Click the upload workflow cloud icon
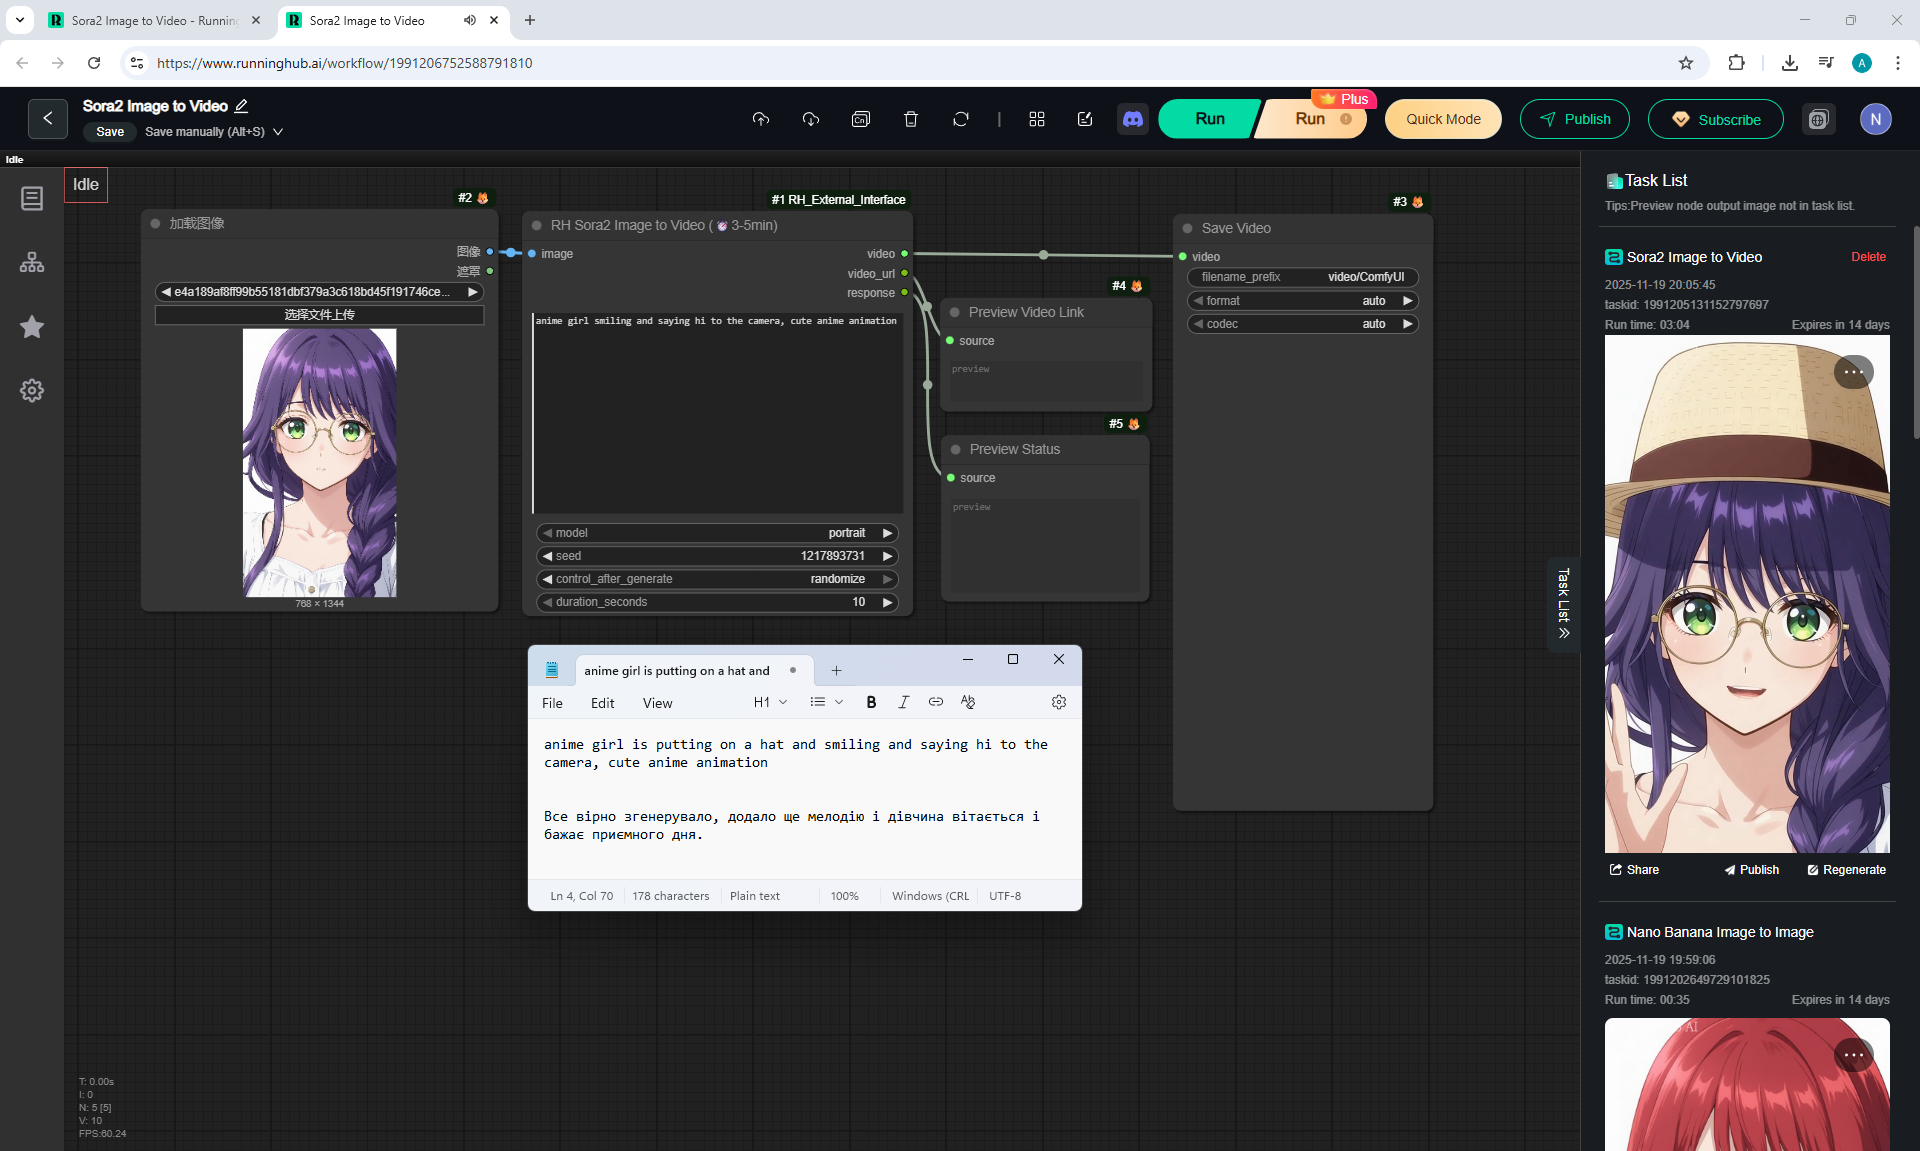The height and width of the screenshot is (1151, 1920). click(761, 119)
